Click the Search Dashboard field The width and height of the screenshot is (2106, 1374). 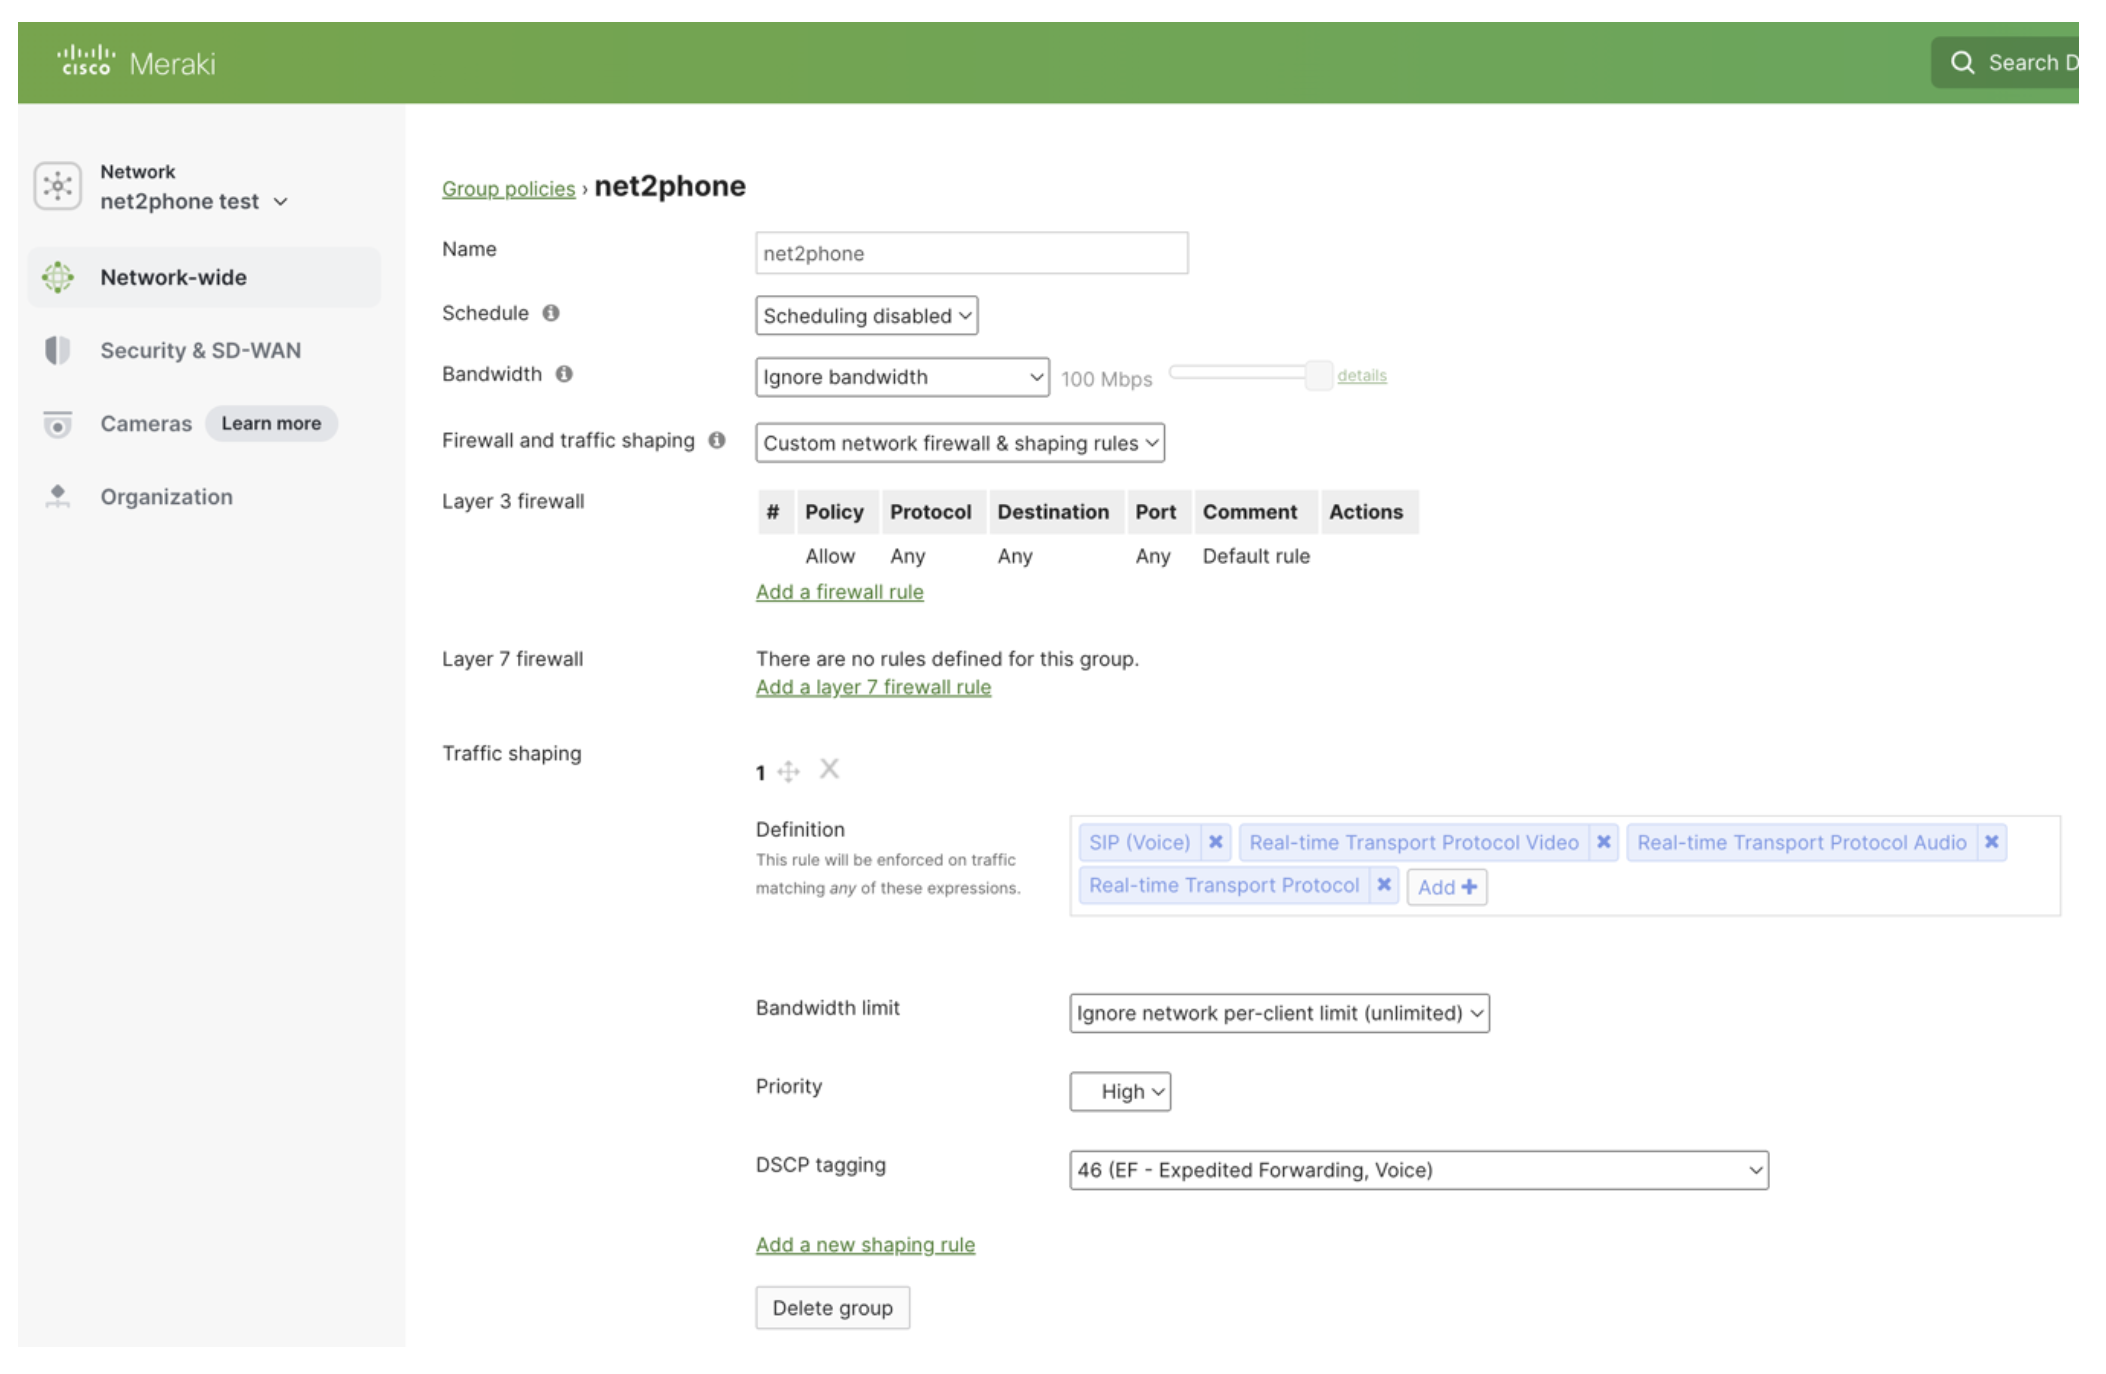coord(2004,62)
